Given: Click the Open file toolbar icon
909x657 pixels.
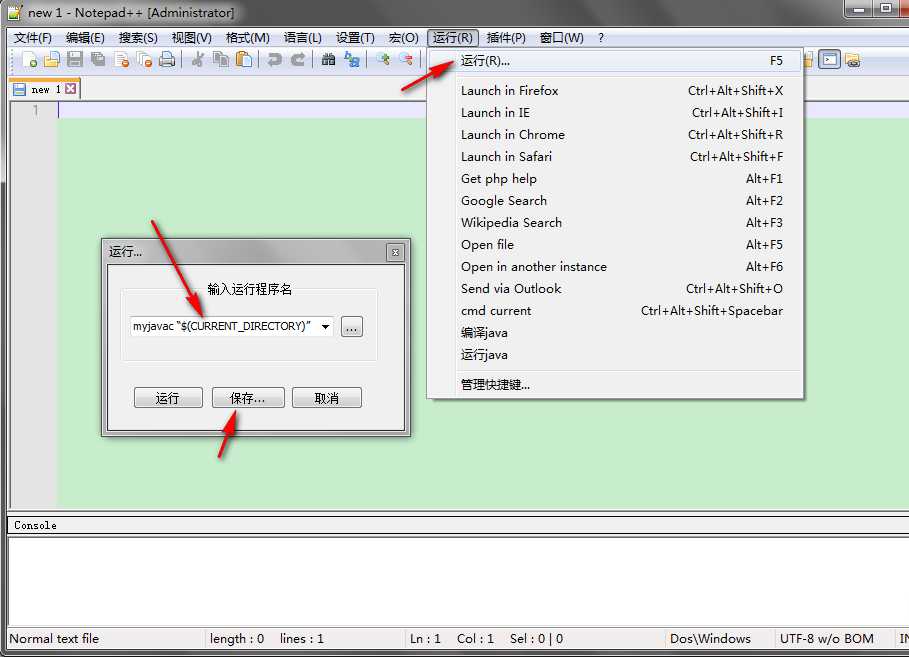Looking at the screenshot, I should click(52, 60).
